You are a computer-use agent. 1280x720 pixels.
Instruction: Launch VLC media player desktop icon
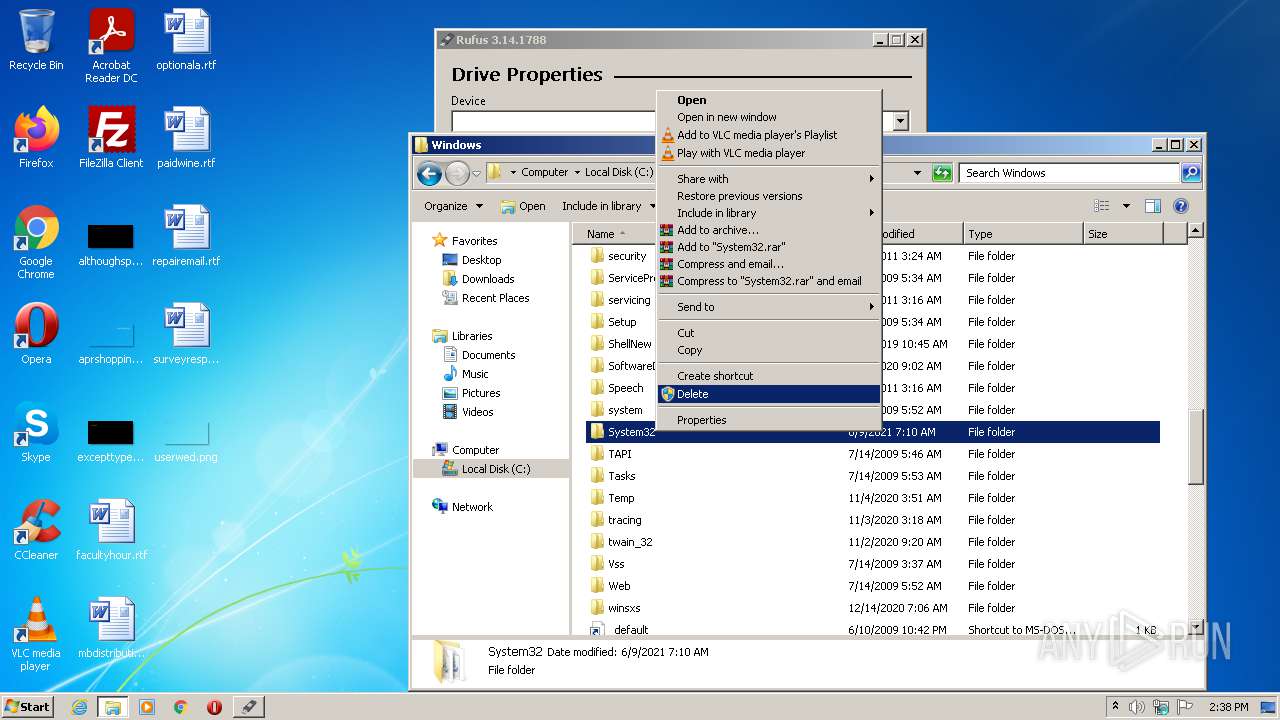pyautogui.click(x=36, y=634)
